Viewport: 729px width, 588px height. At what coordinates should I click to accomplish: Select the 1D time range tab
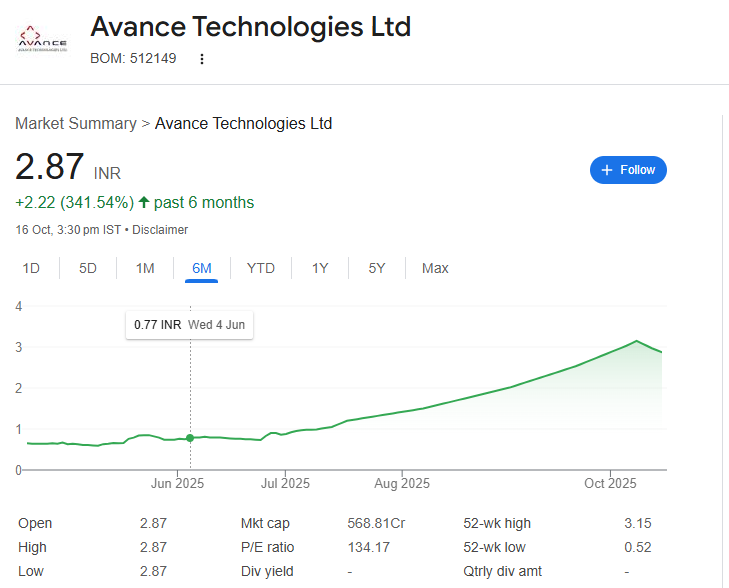(31, 268)
